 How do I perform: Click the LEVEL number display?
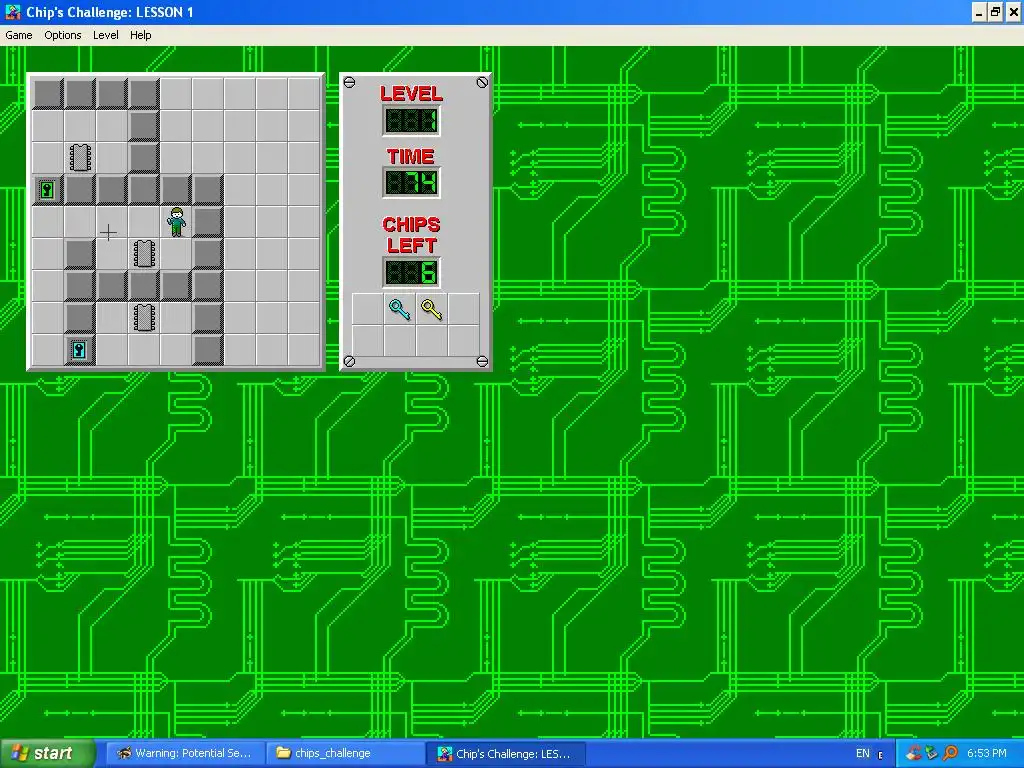coord(411,121)
